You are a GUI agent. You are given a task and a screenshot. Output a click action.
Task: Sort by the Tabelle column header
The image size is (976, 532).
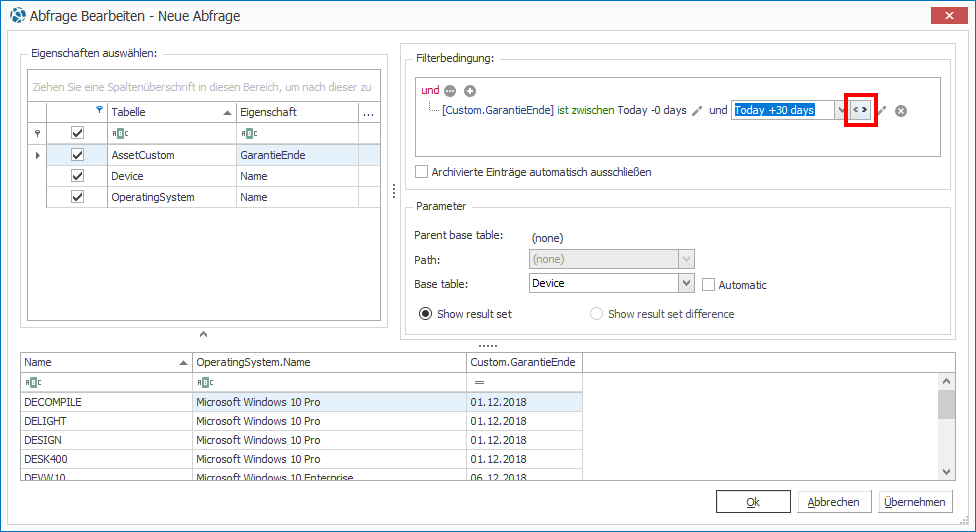pos(172,113)
